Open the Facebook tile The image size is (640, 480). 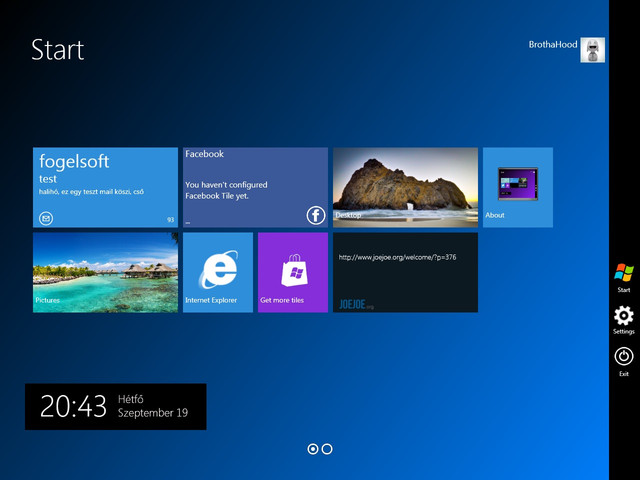255,187
